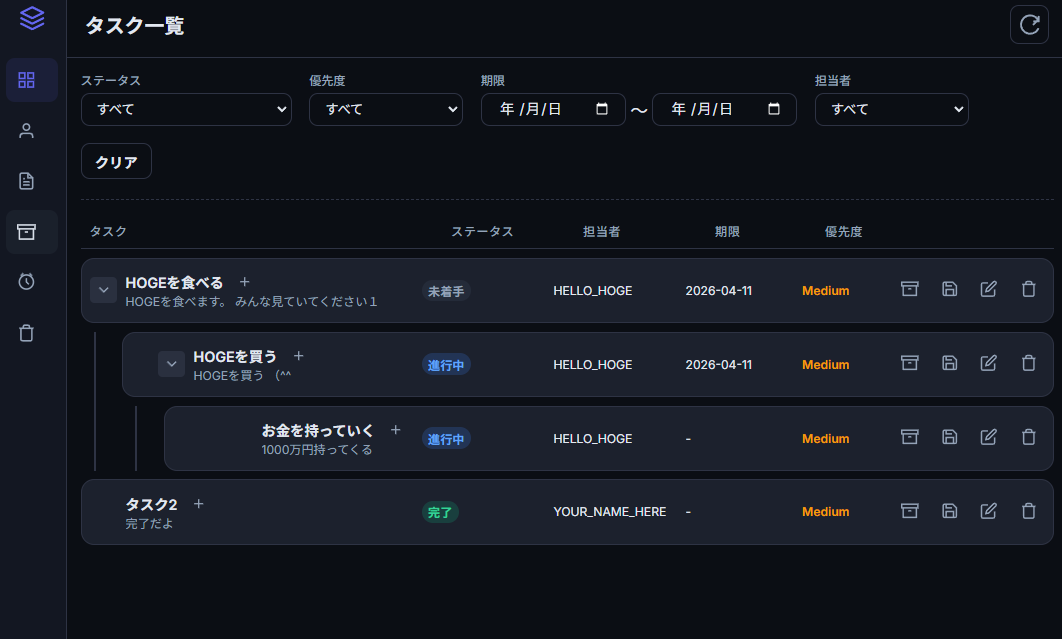The width and height of the screenshot is (1062, 639).
Task: Edit the HOGEを食べる task
Action: (x=989, y=289)
